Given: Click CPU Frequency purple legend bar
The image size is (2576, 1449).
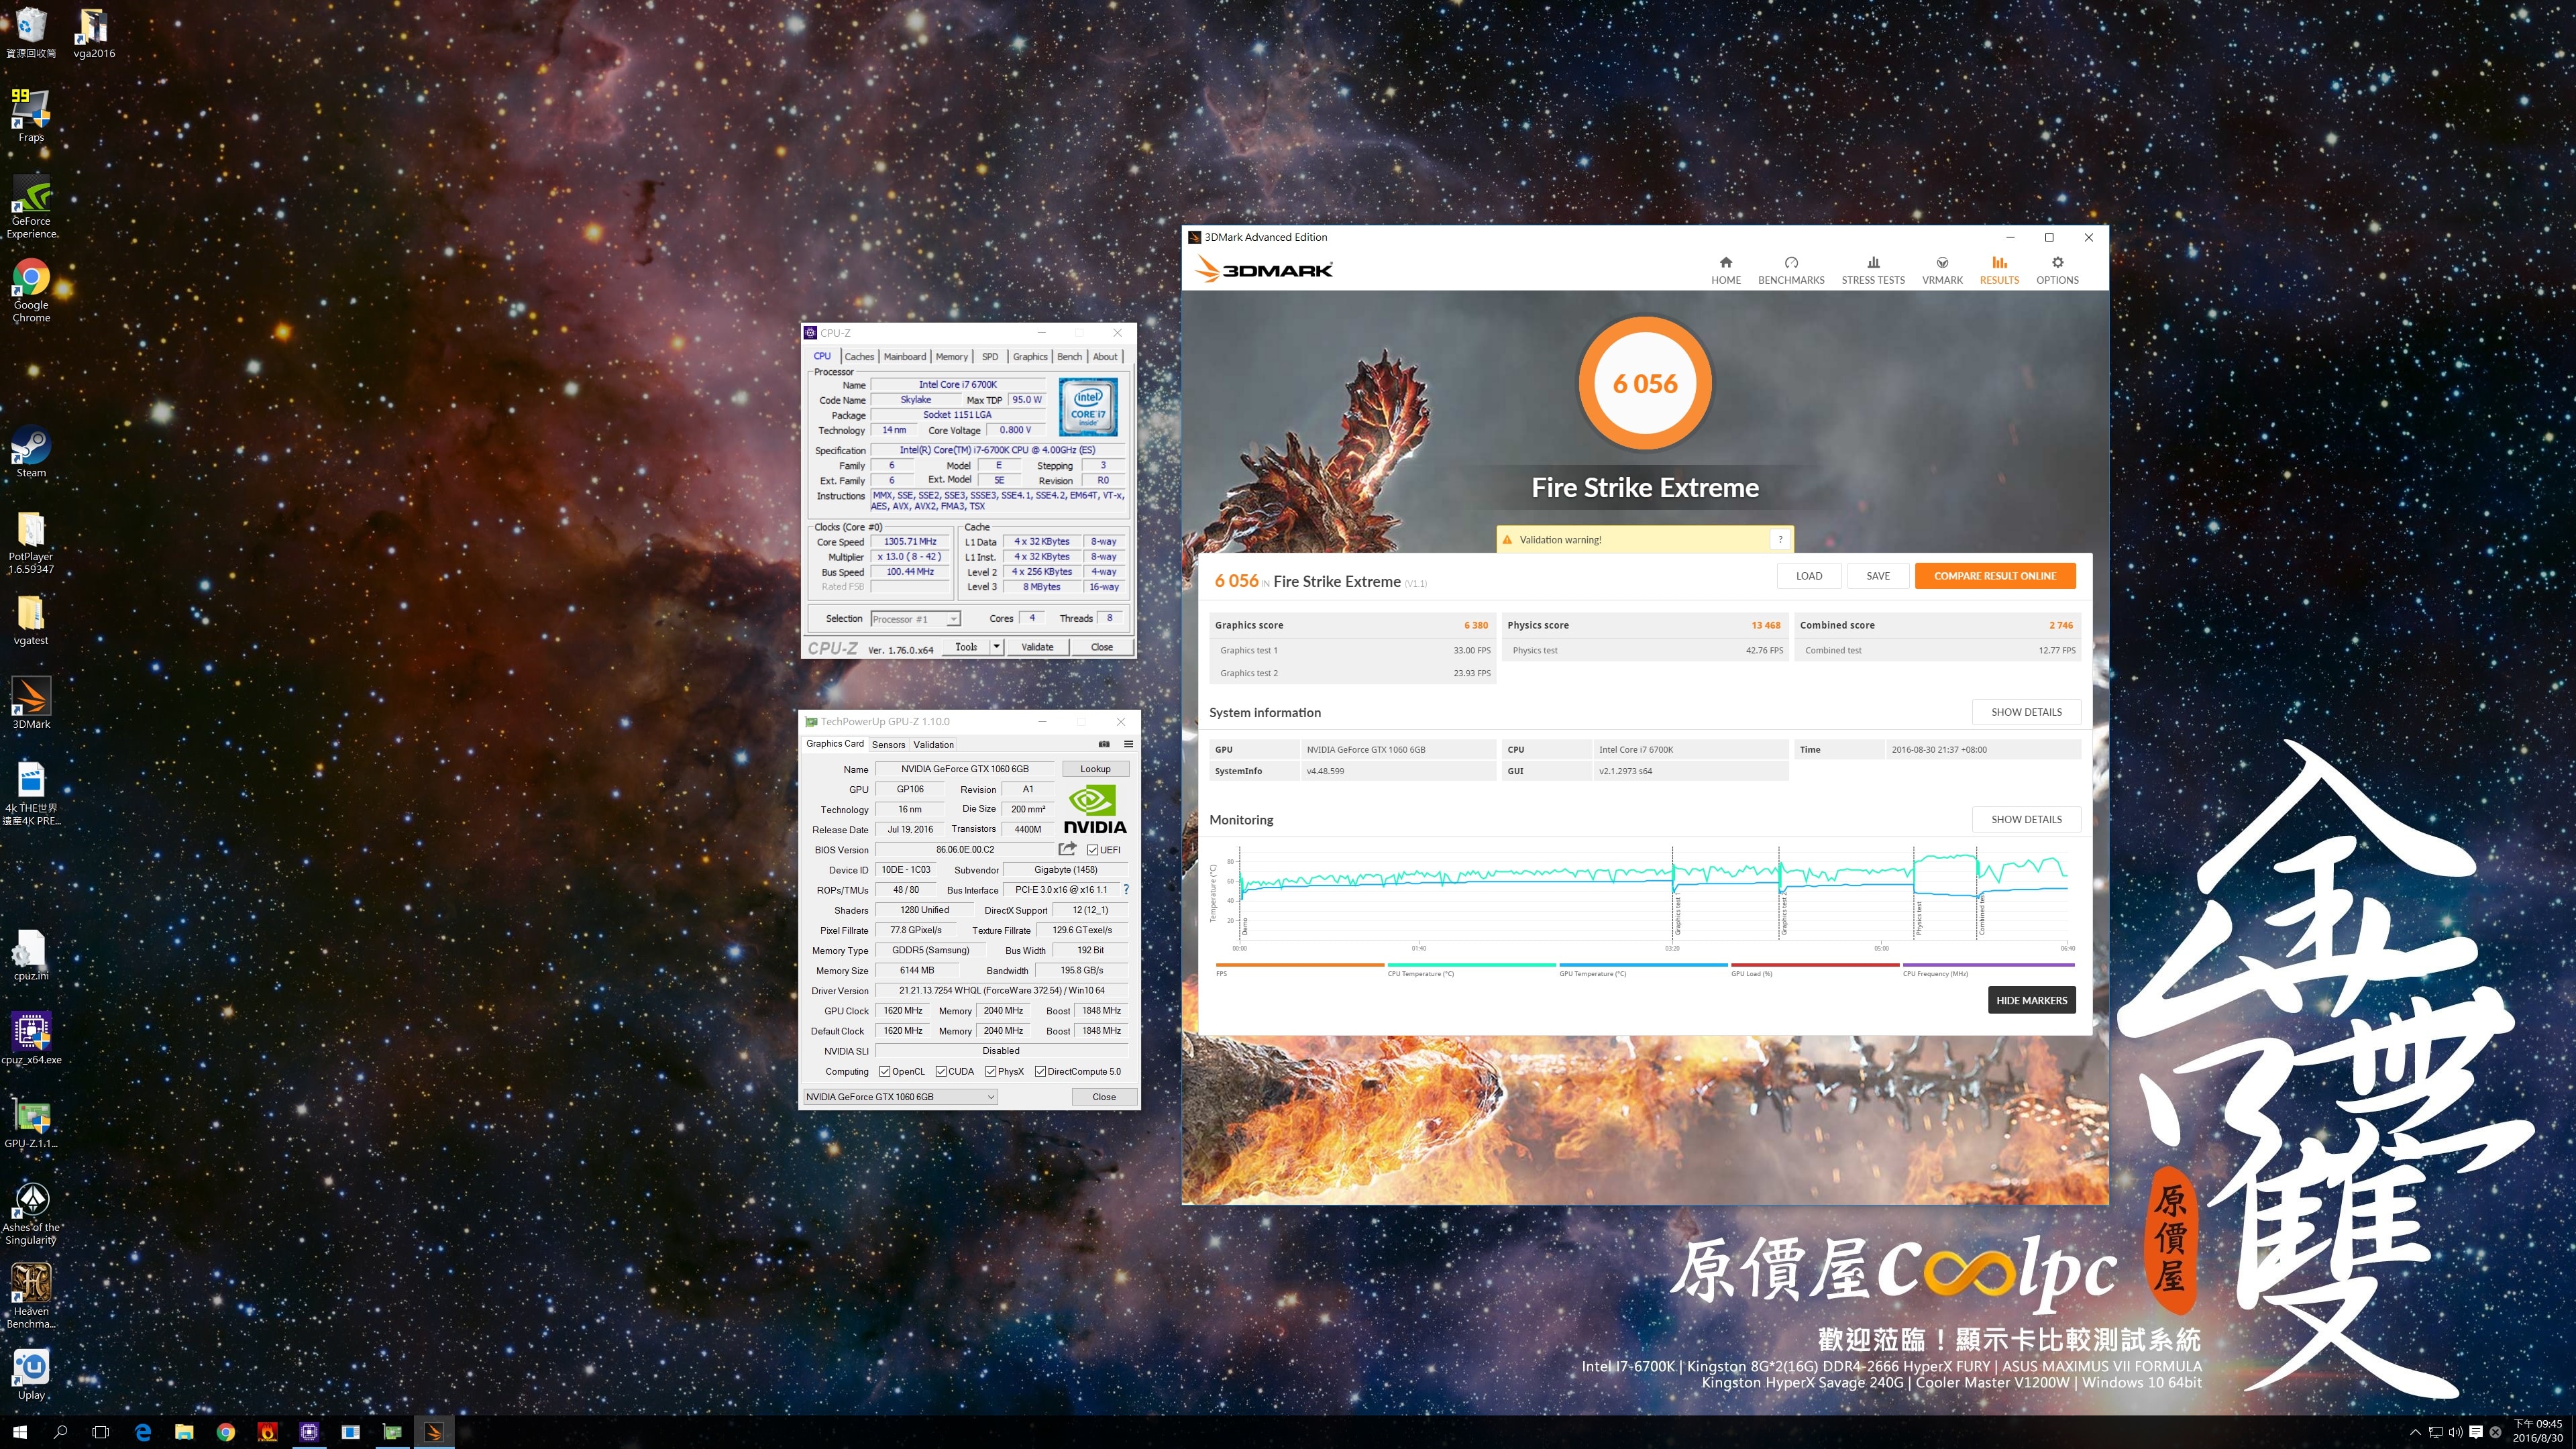Looking at the screenshot, I should click(1989, 965).
